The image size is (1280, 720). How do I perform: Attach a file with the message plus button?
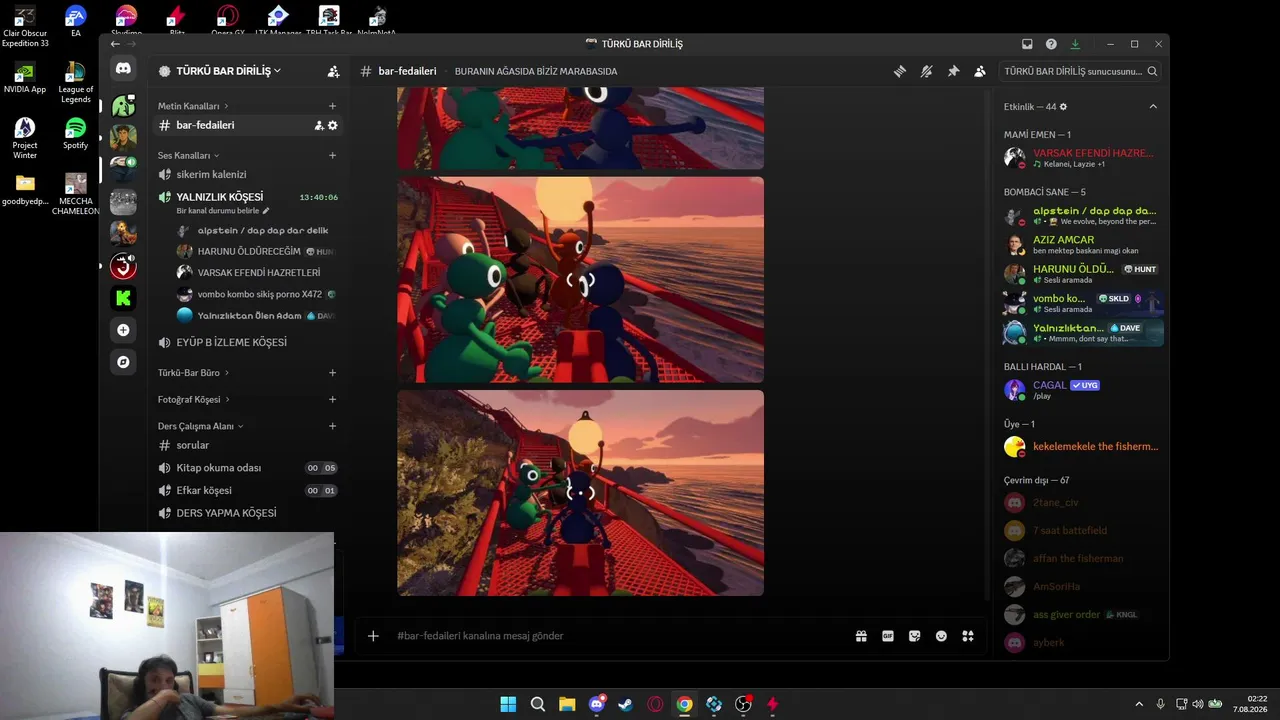(x=373, y=636)
